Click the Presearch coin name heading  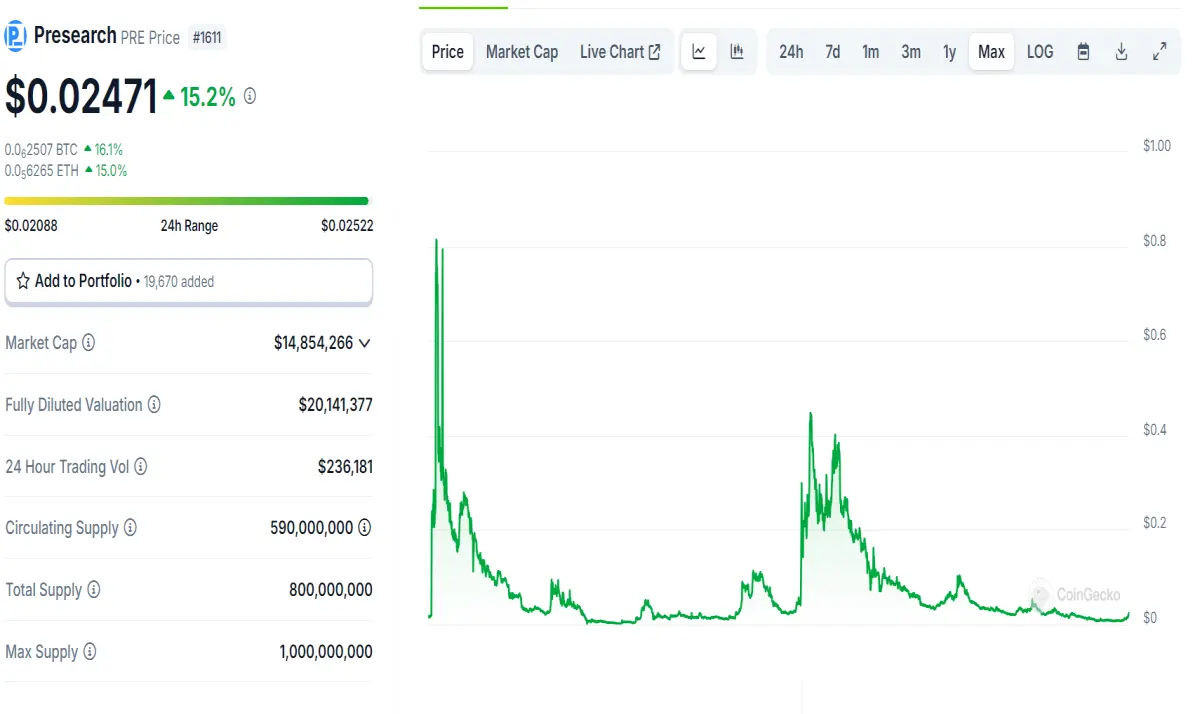(x=75, y=36)
